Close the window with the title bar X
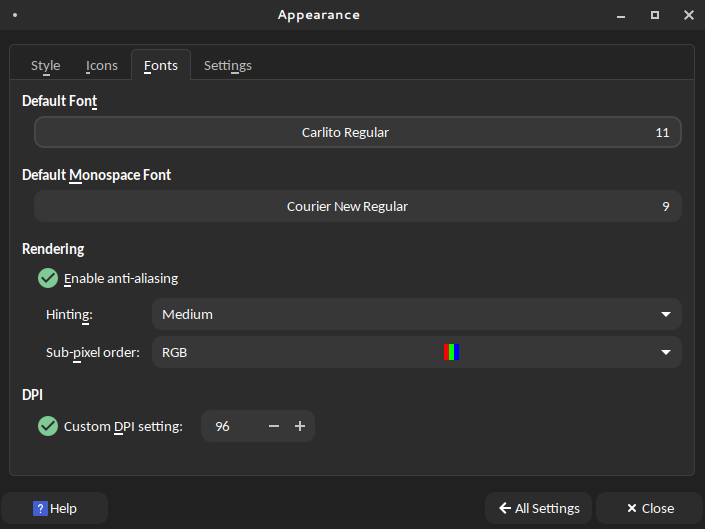 (x=688, y=15)
